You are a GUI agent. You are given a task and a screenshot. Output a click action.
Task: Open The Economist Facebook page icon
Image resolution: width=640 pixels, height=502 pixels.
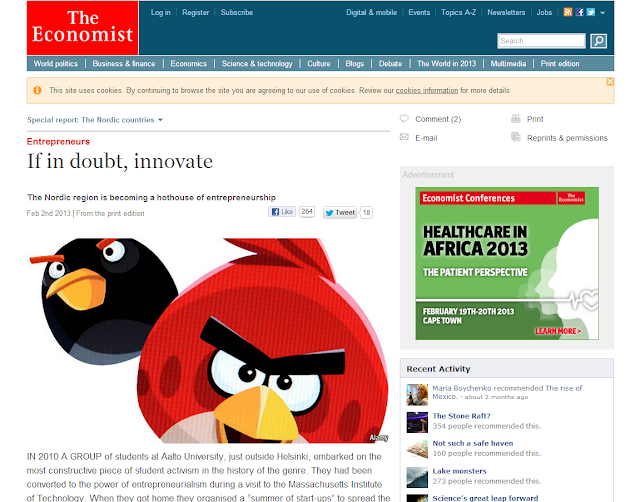[580, 12]
